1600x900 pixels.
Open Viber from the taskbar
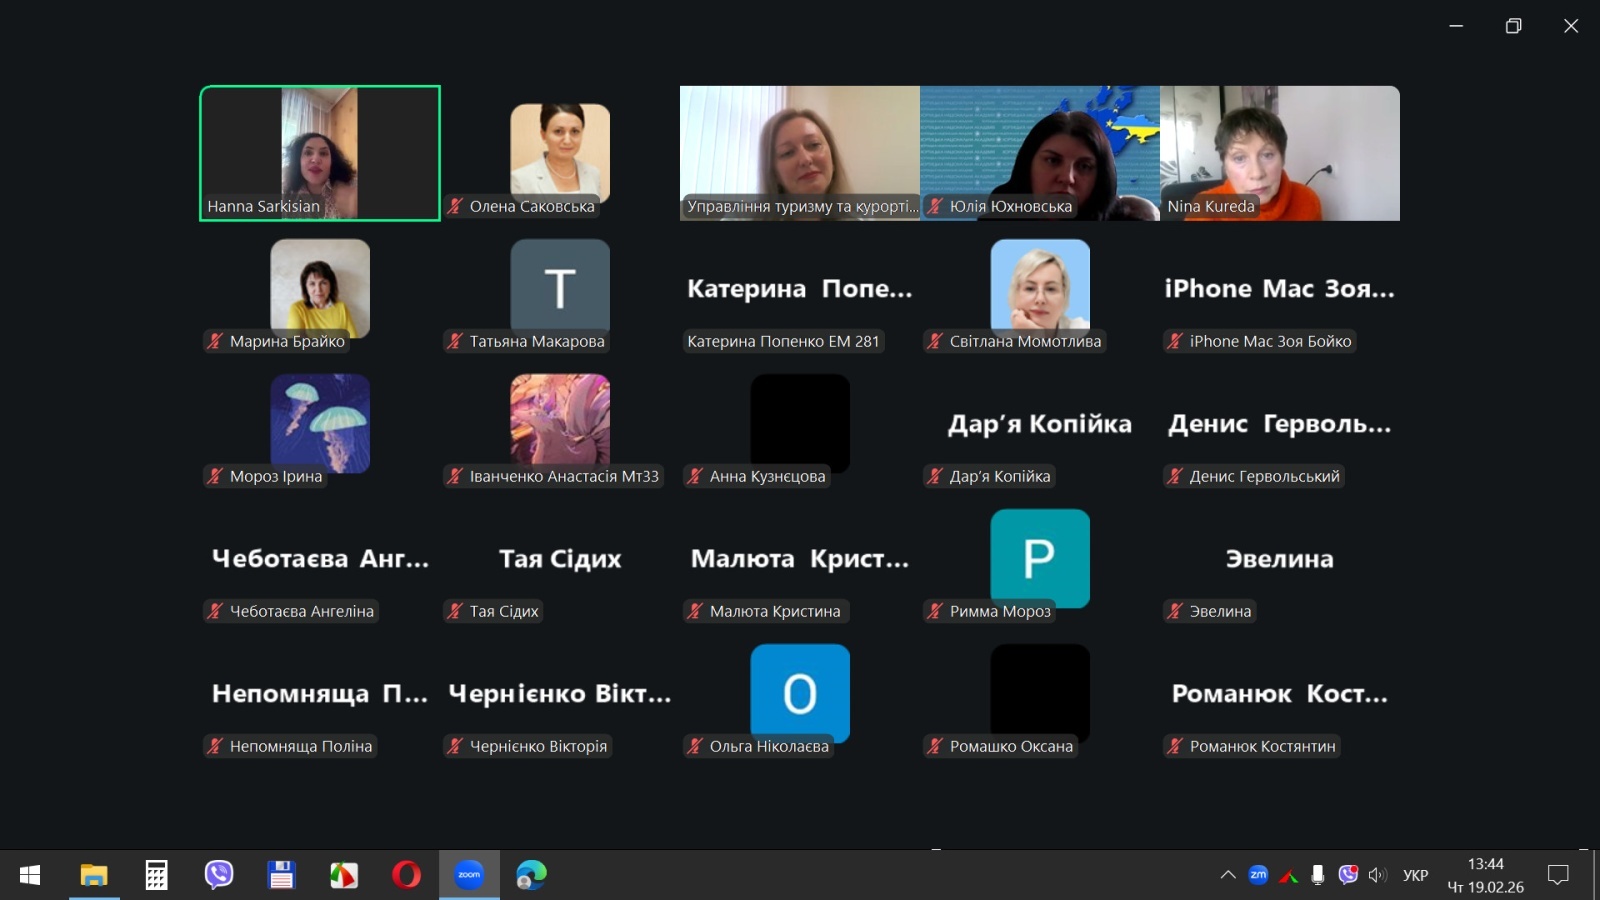(x=219, y=875)
